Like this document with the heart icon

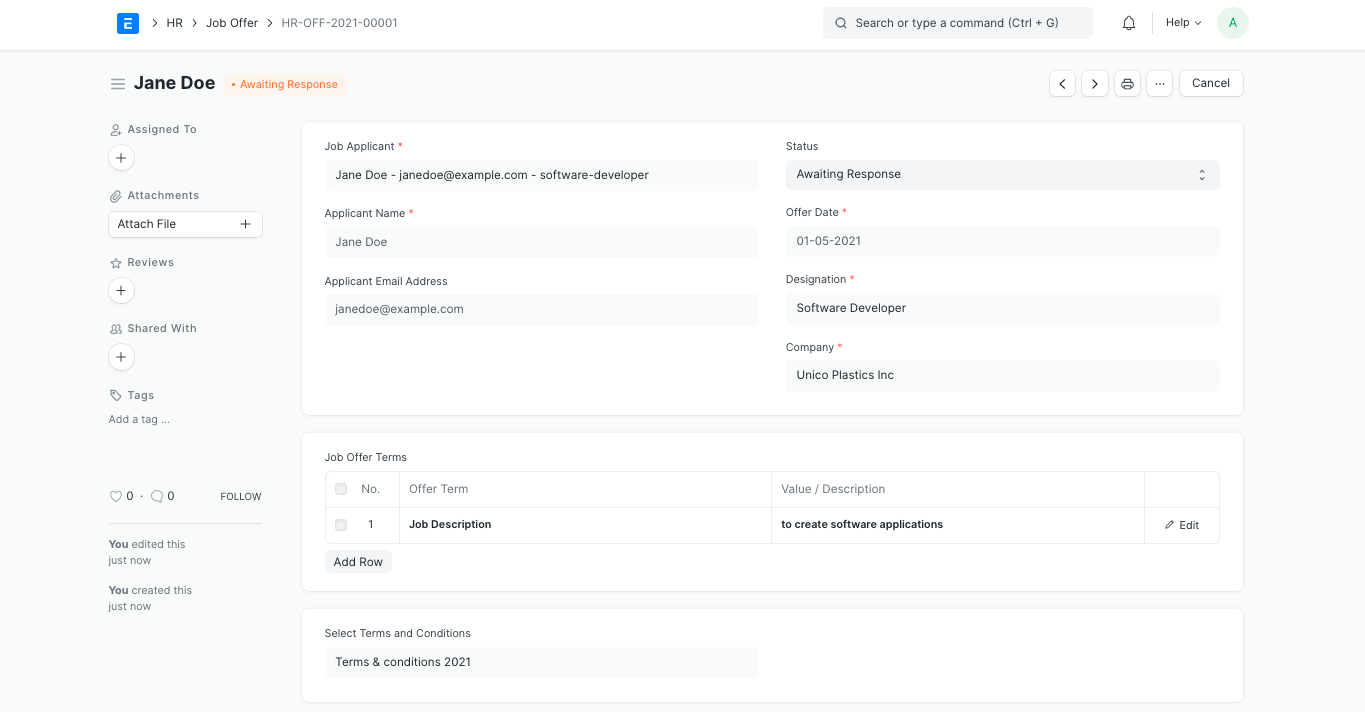tap(116, 496)
